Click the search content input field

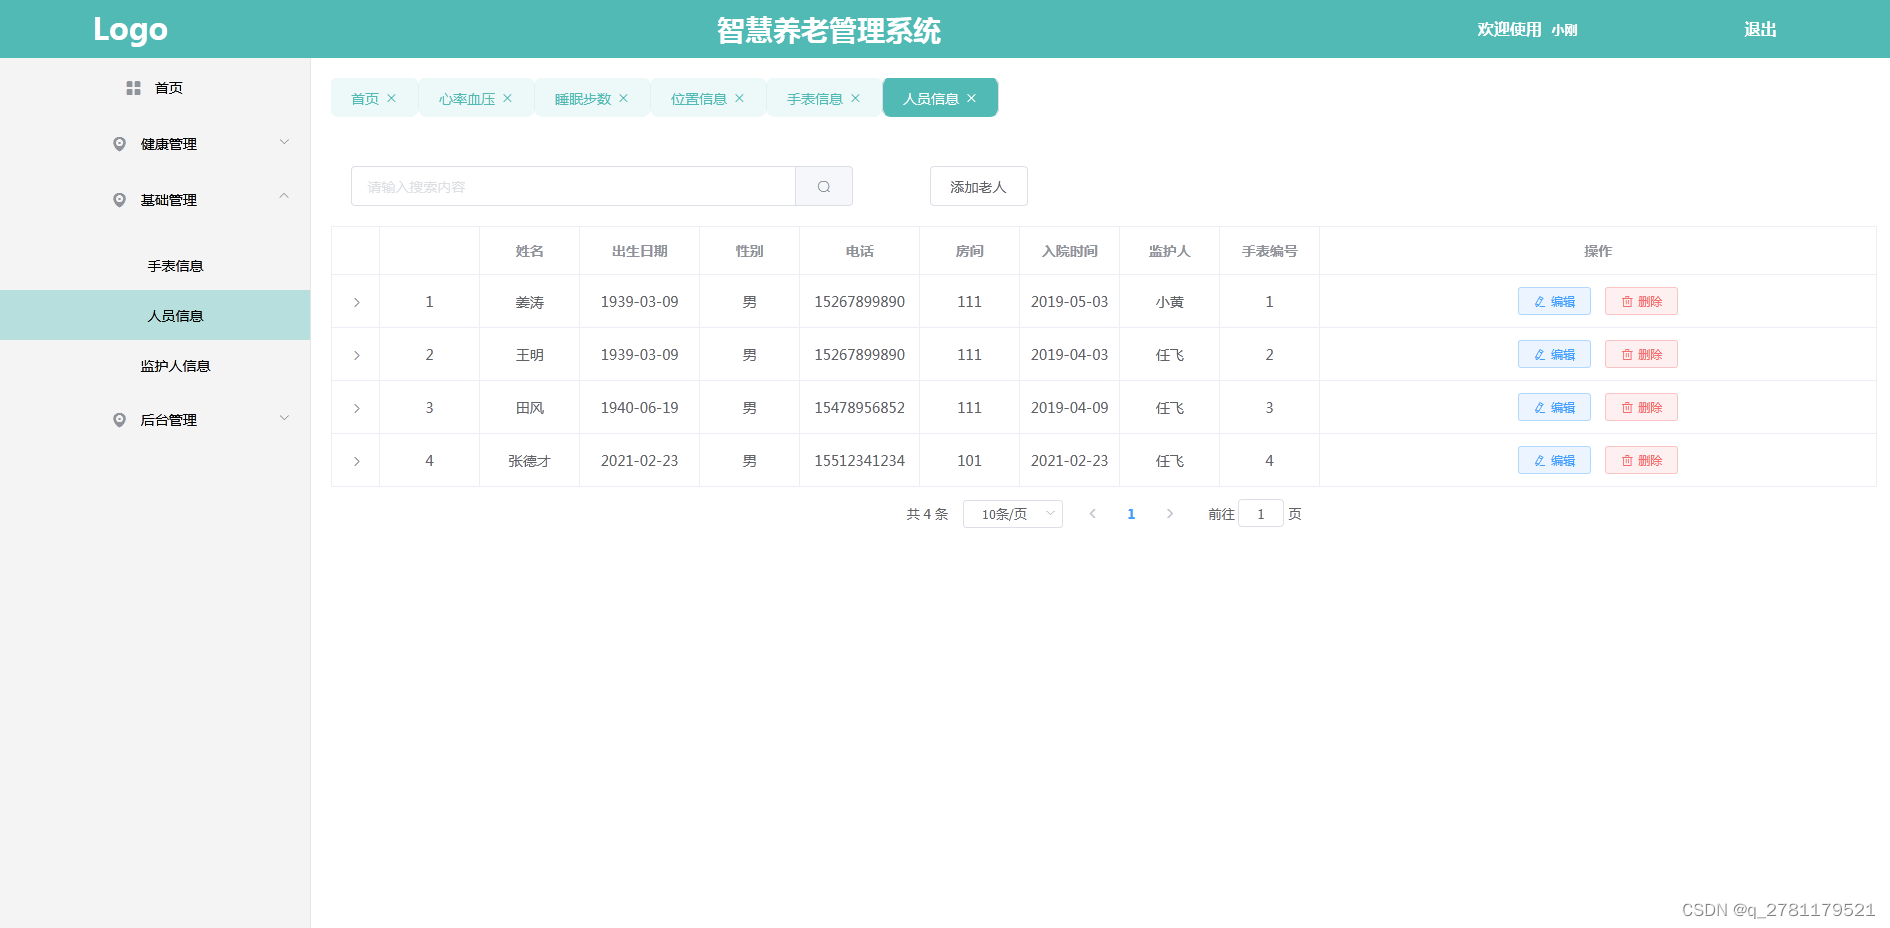point(573,186)
